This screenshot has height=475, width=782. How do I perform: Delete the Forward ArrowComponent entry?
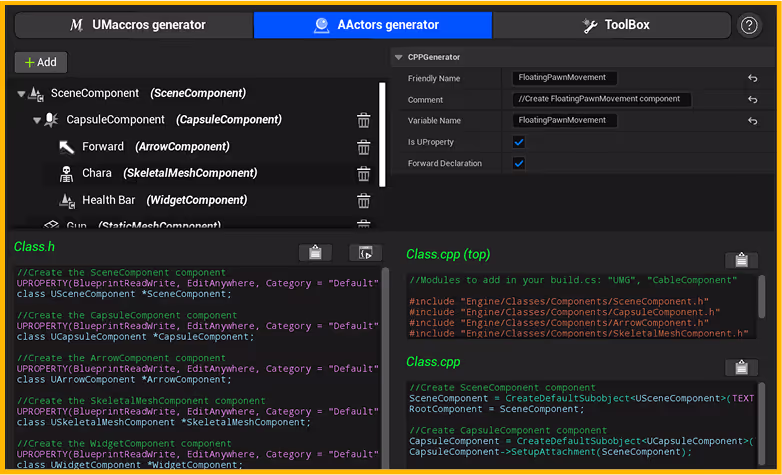pyautogui.click(x=364, y=147)
